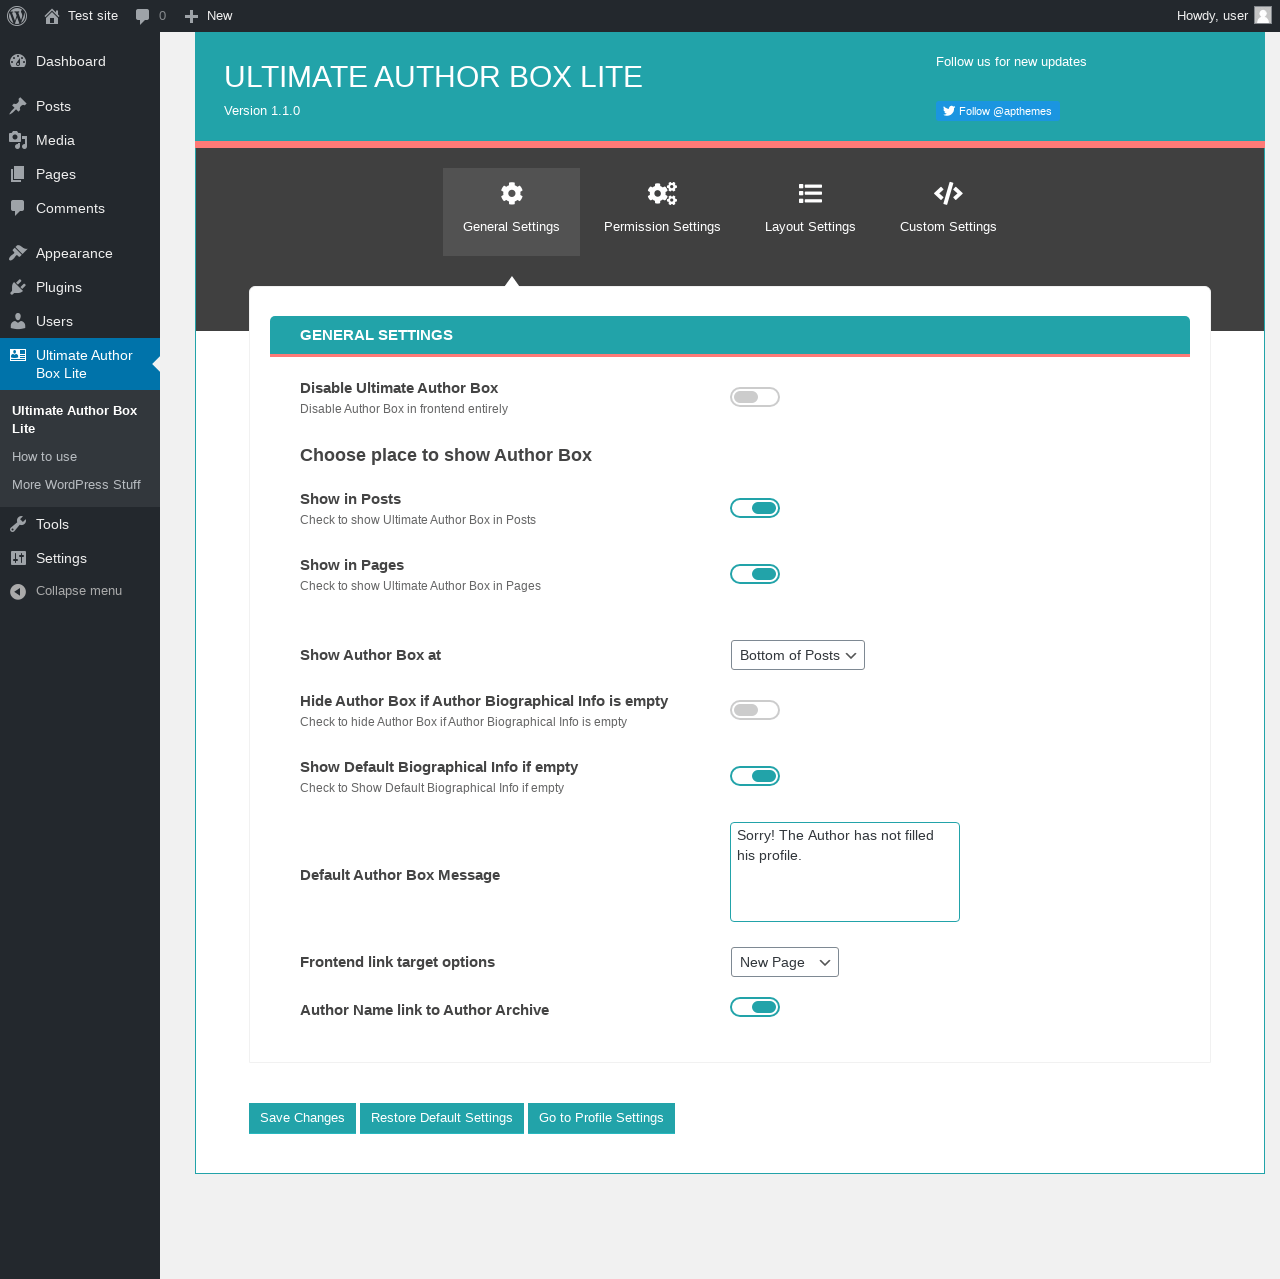The width and height of the screenshot is (1280, 1279).
Task: Click the Plugins plug icon
Action: [x=18, y=287]
